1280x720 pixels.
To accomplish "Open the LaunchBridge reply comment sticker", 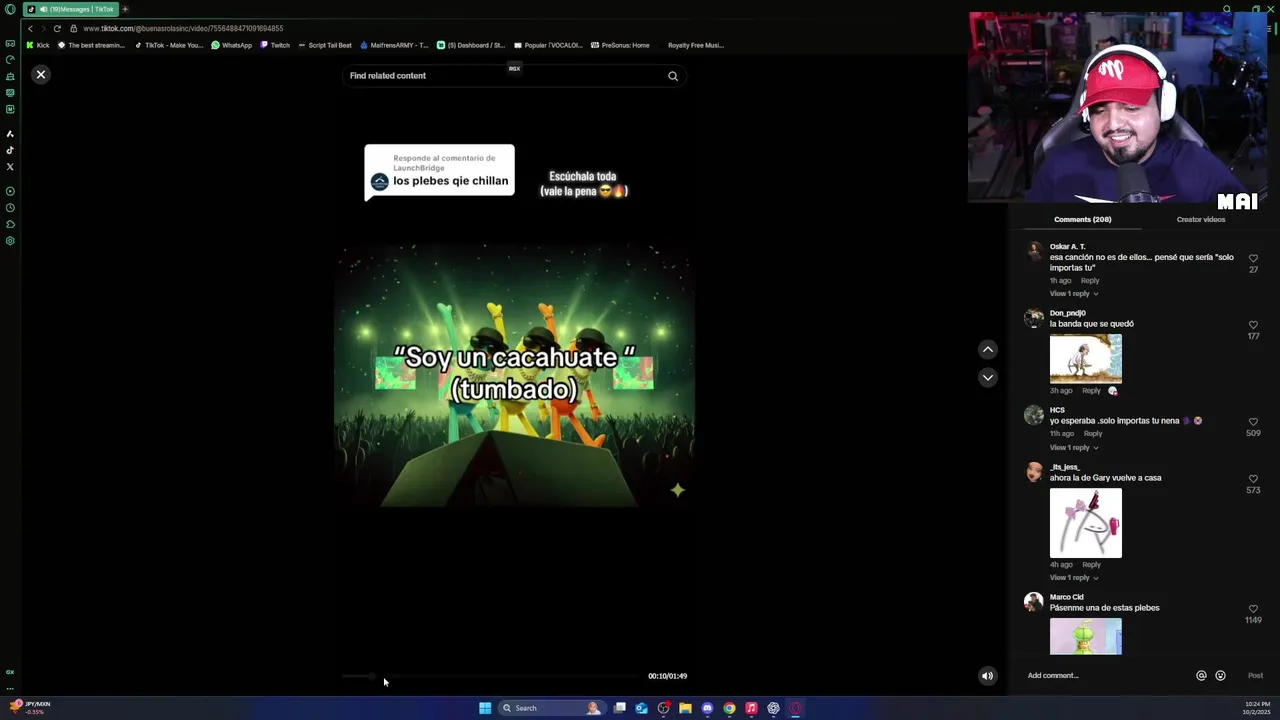I will click(439, 172).
